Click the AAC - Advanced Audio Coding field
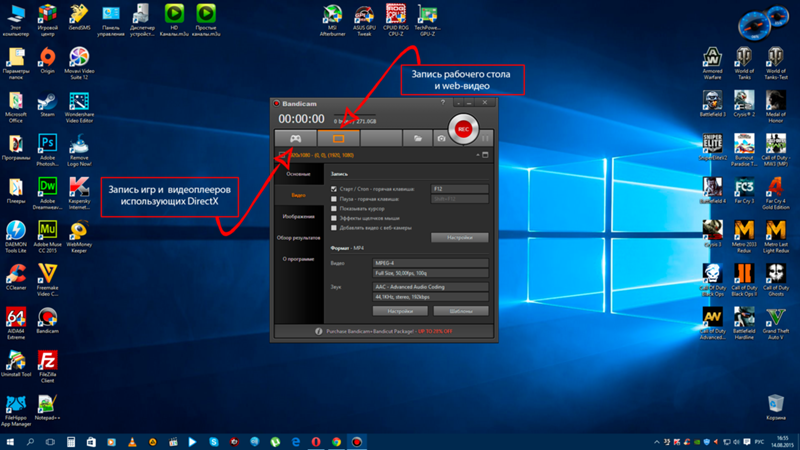The image size is (800, 450). point(430,287)
